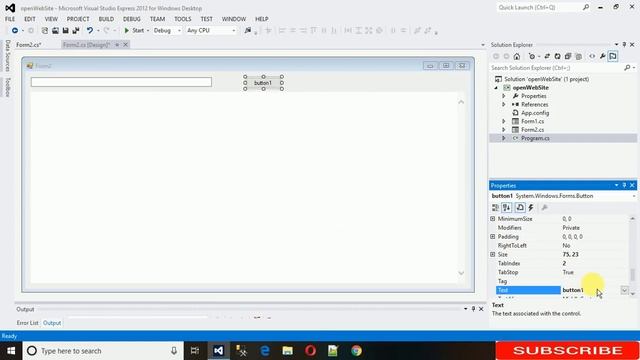Viewport: 640px width, 360px height.
Task: Click the Home icon in Solution Explorer
Action: tap(517, 56)
